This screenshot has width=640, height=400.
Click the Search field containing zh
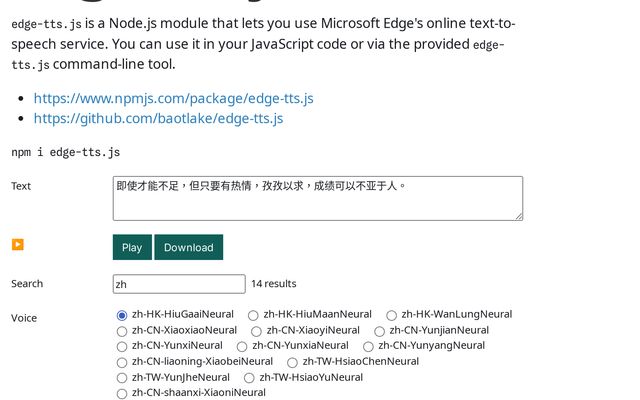pos(179,284)
